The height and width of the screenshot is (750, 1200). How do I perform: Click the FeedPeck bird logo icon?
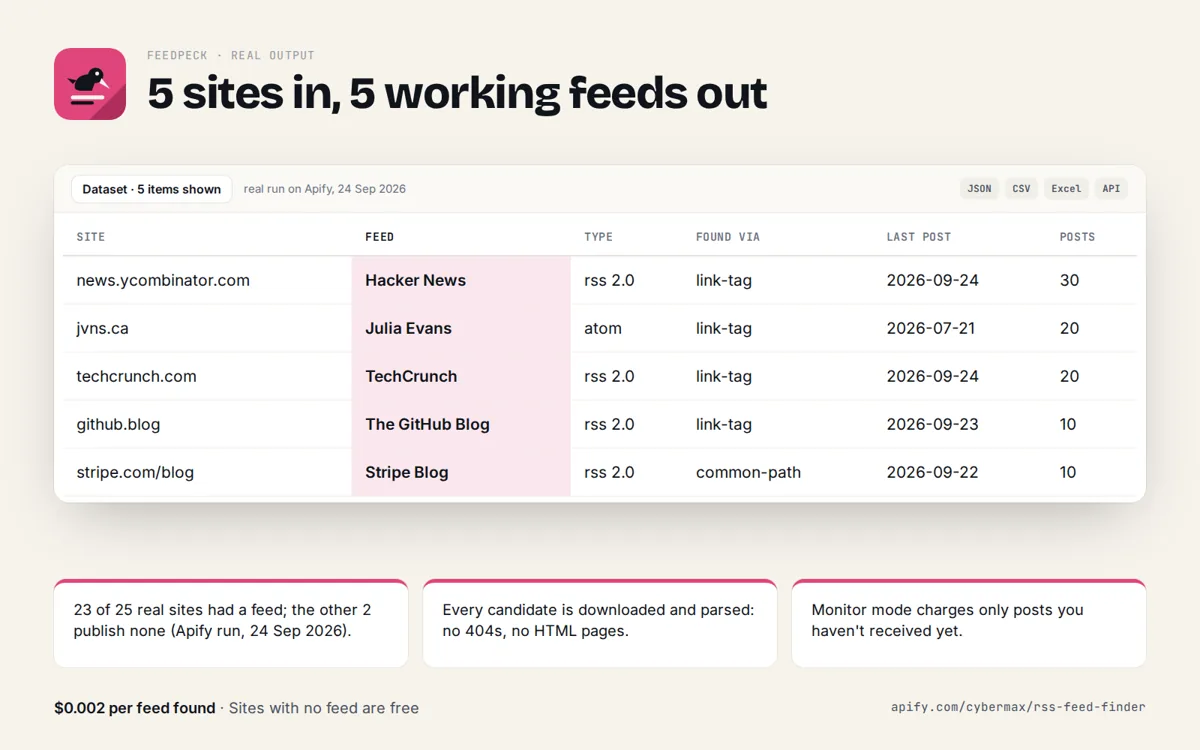coord(90,84)
